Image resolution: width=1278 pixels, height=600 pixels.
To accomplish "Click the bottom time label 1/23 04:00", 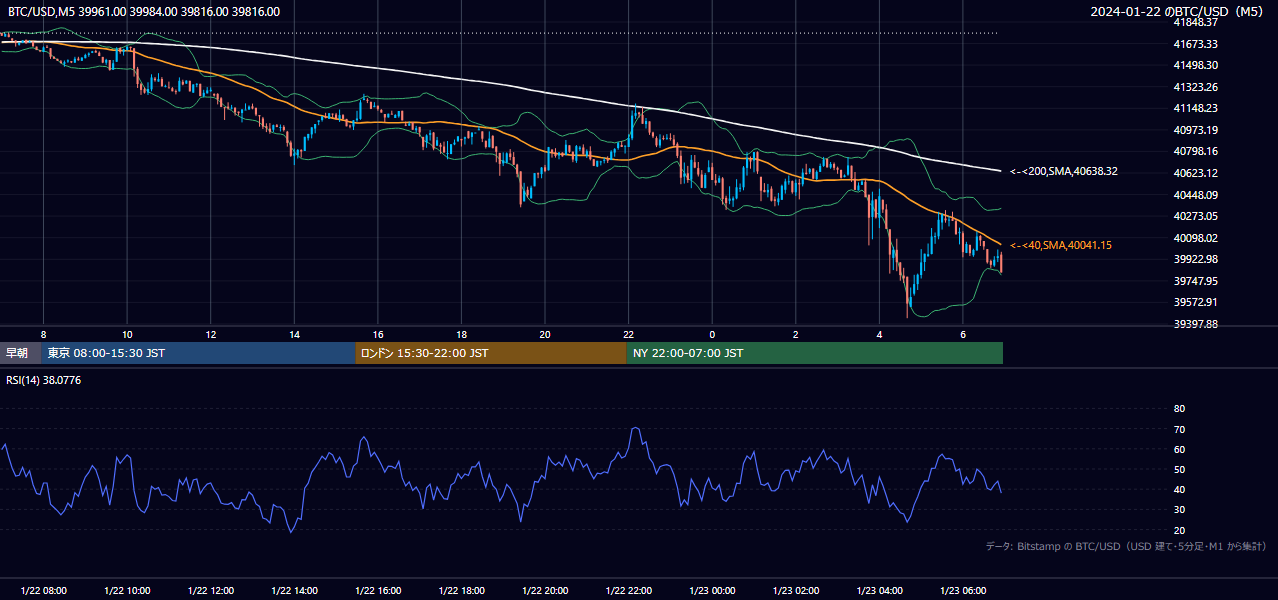I will (x=879, y=591).
